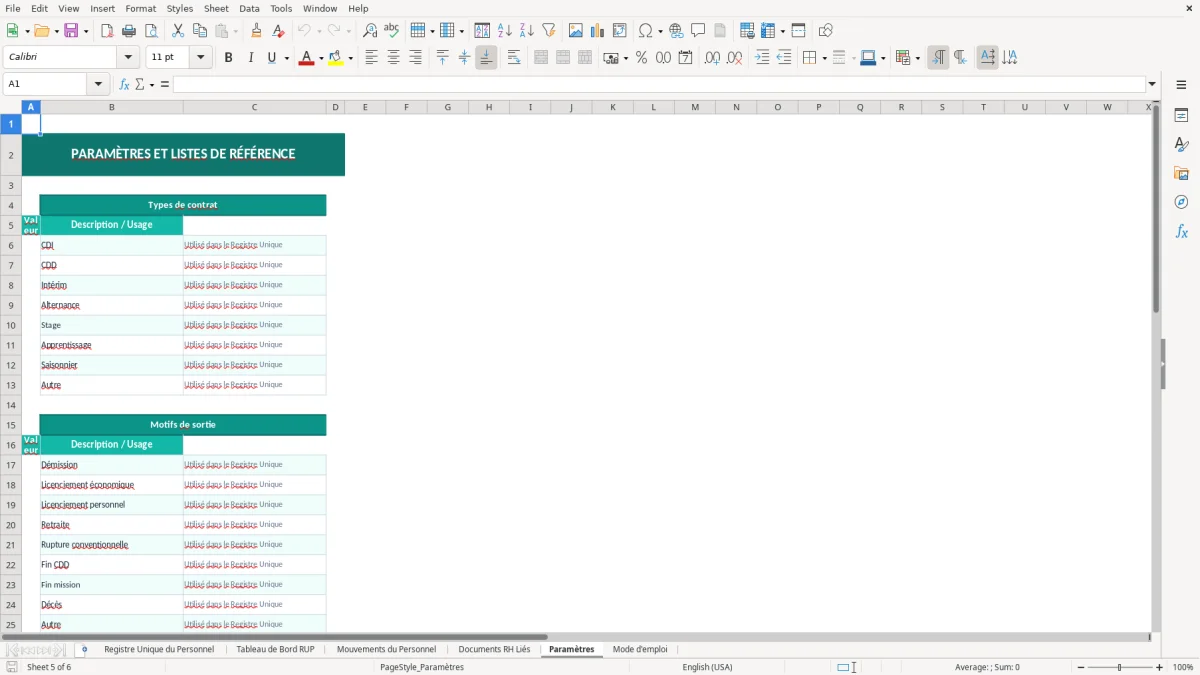Open the Borders dropdown arrow
1200x675 pixels.
point(824,58)
